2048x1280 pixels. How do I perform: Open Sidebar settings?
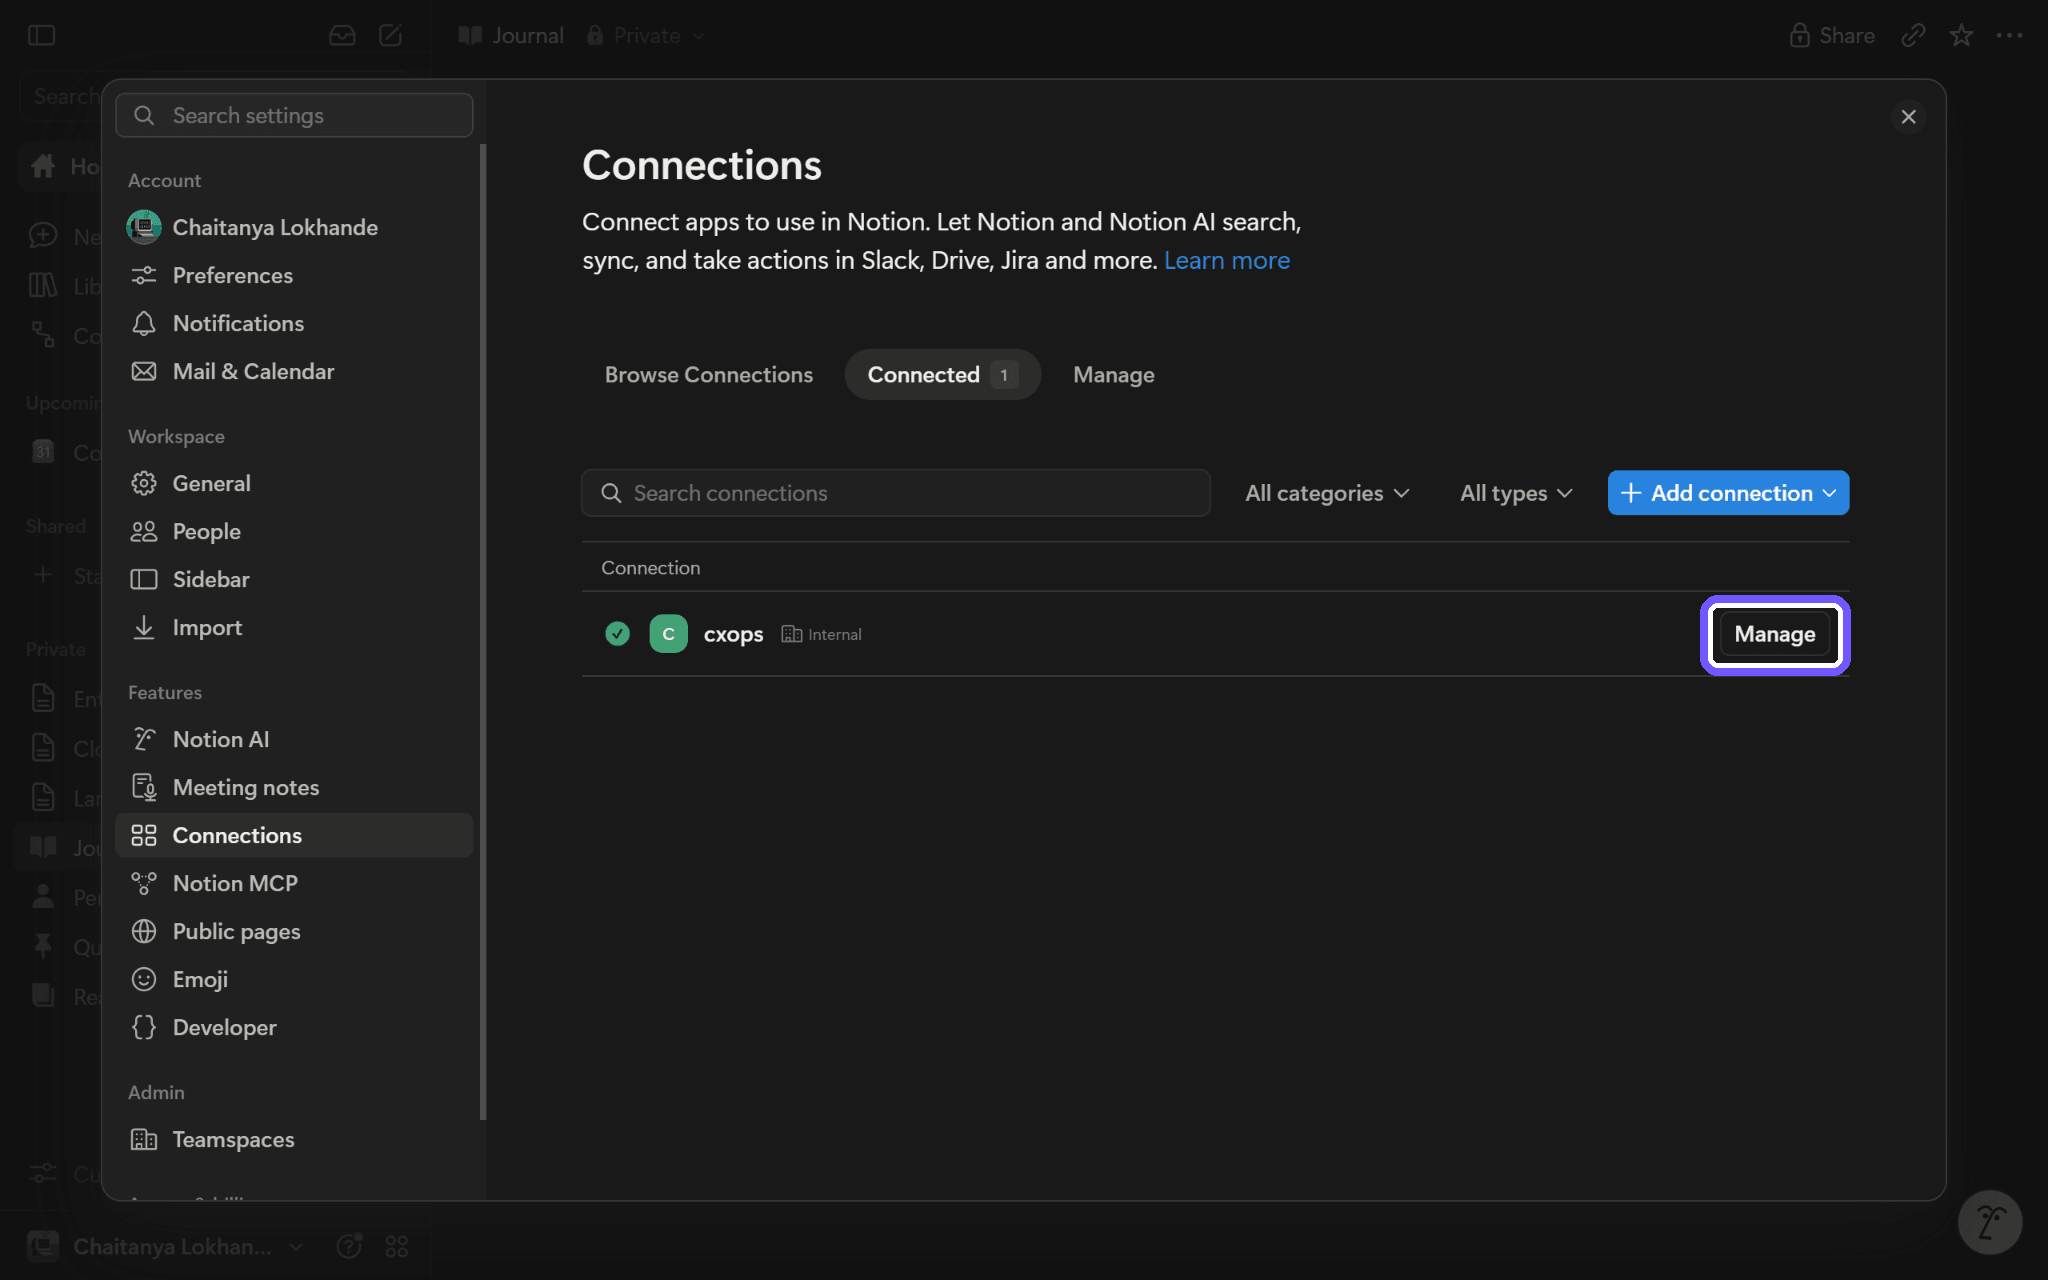coord(294,579)
